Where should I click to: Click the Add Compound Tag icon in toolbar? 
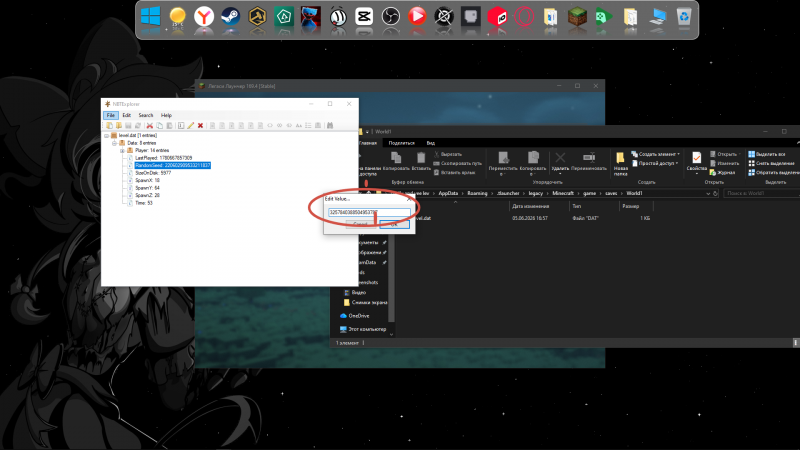click(x=318, y=126)
